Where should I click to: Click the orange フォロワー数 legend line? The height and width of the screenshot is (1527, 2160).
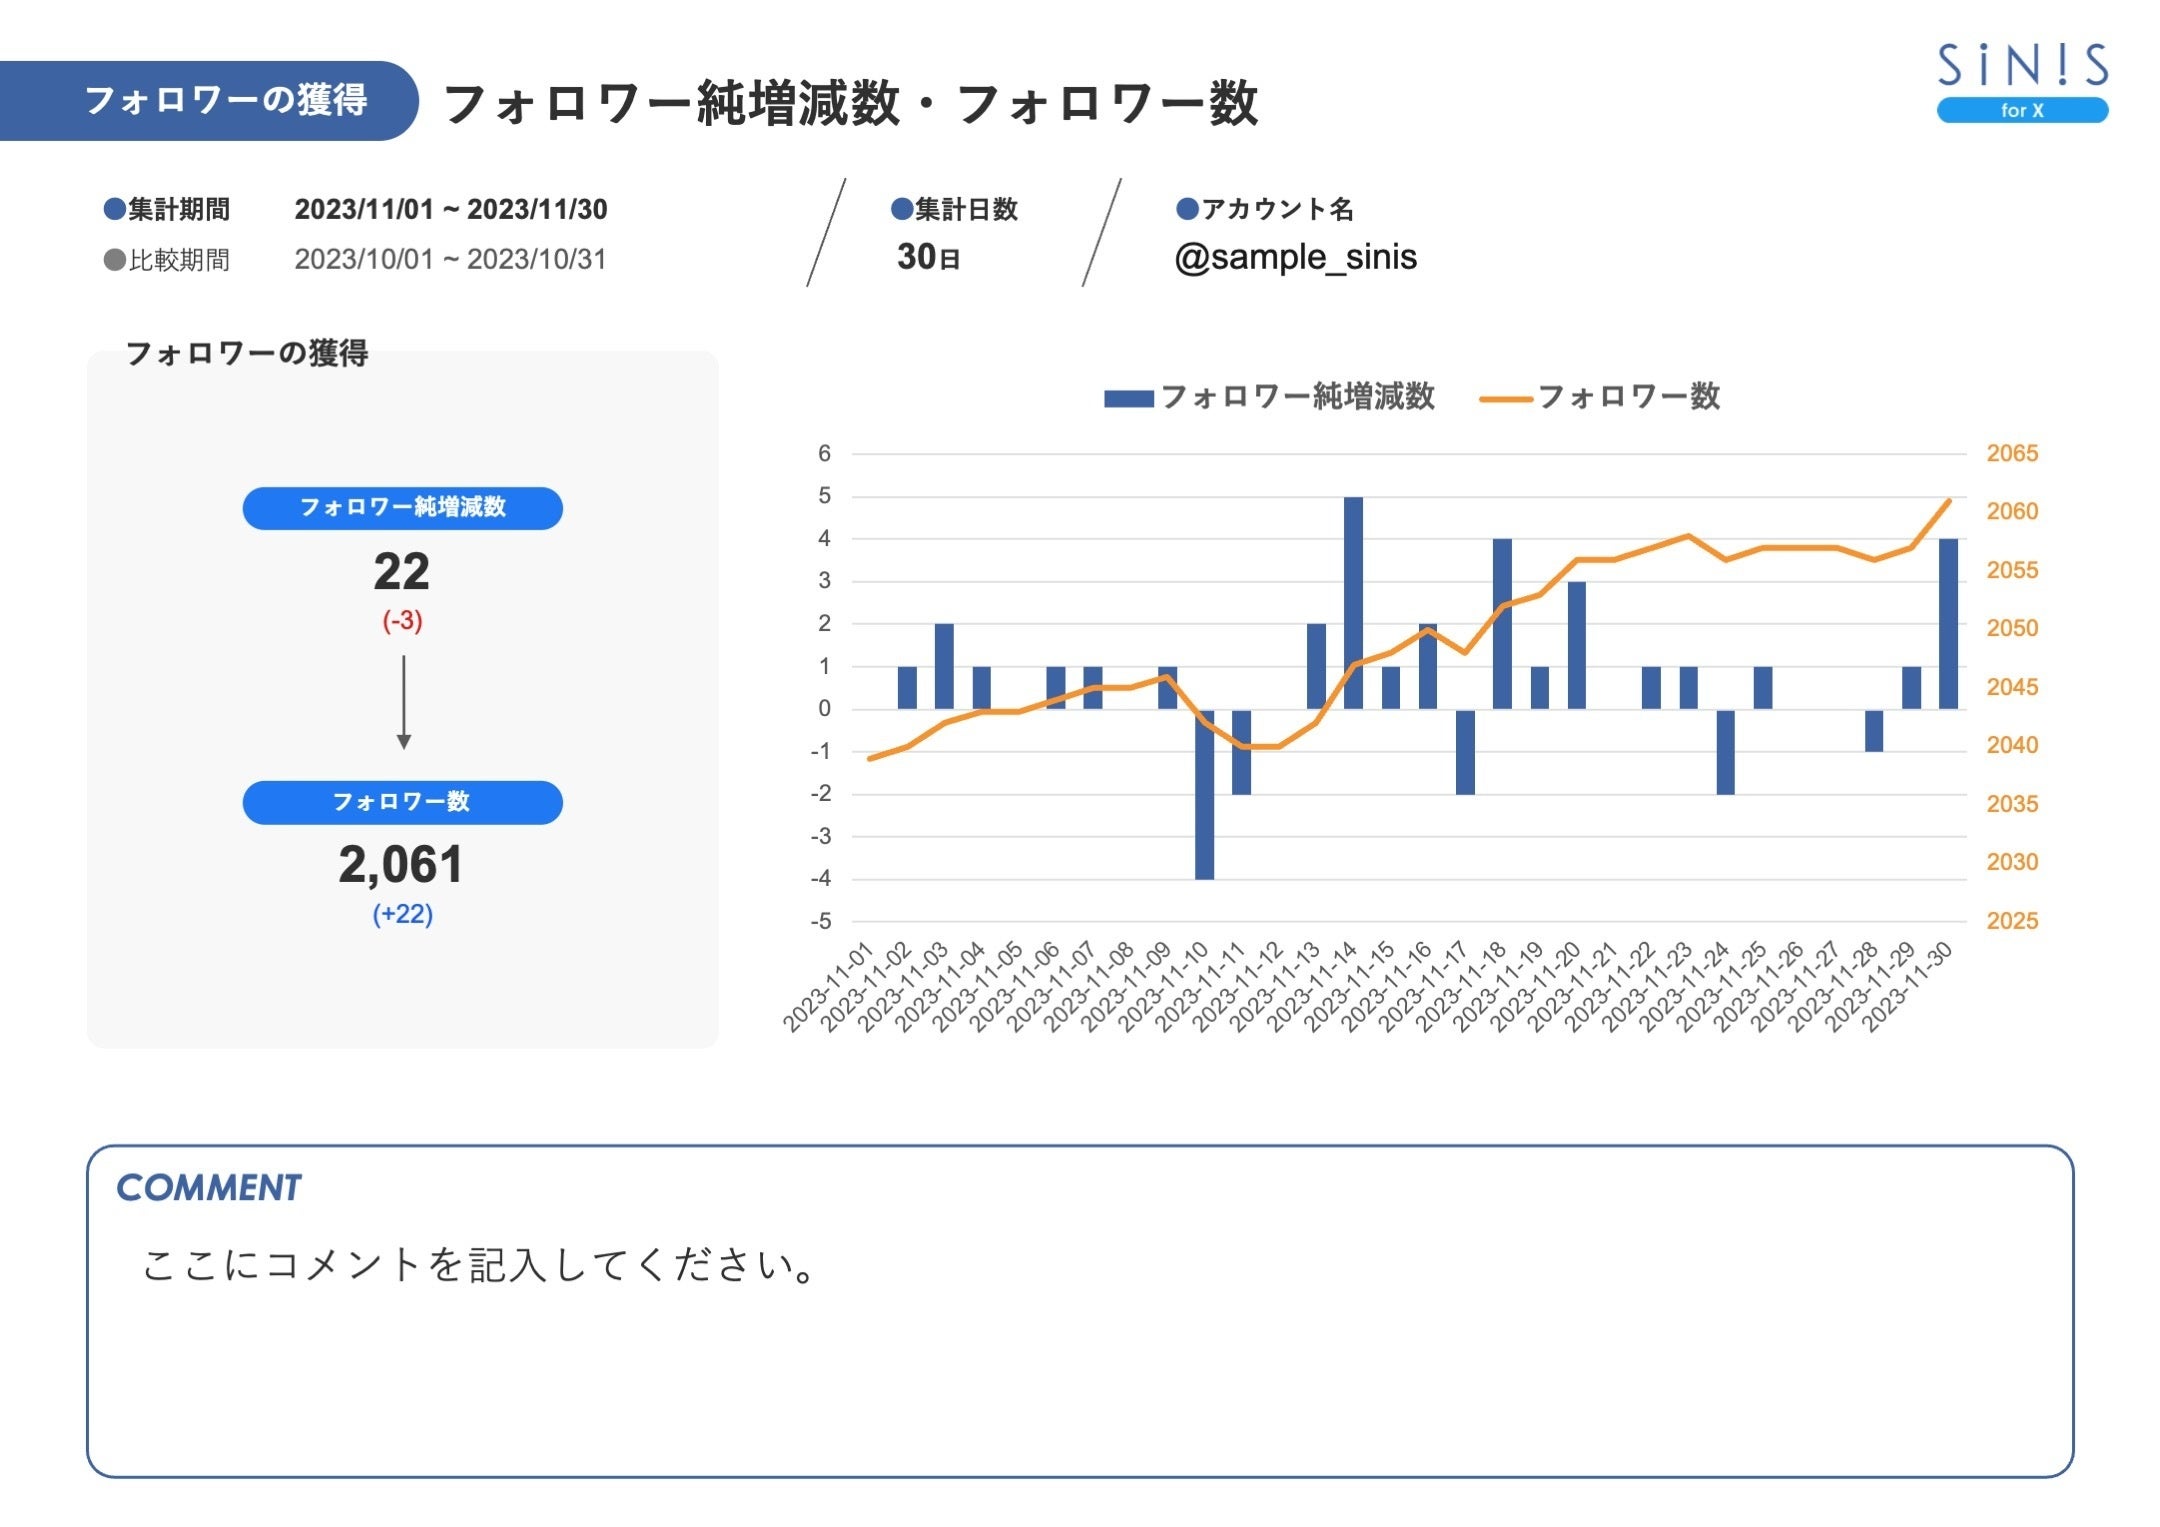[x=1504, y=398]
